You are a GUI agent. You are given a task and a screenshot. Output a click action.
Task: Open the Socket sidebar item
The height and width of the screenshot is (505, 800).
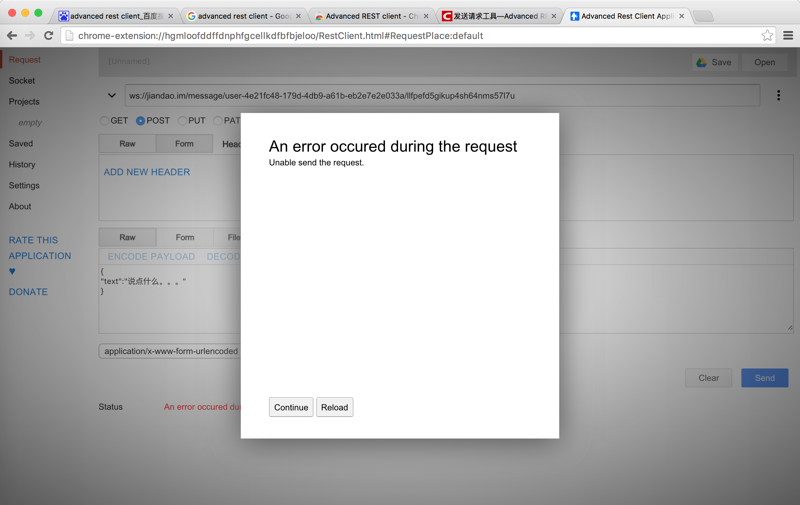[22, 81]
